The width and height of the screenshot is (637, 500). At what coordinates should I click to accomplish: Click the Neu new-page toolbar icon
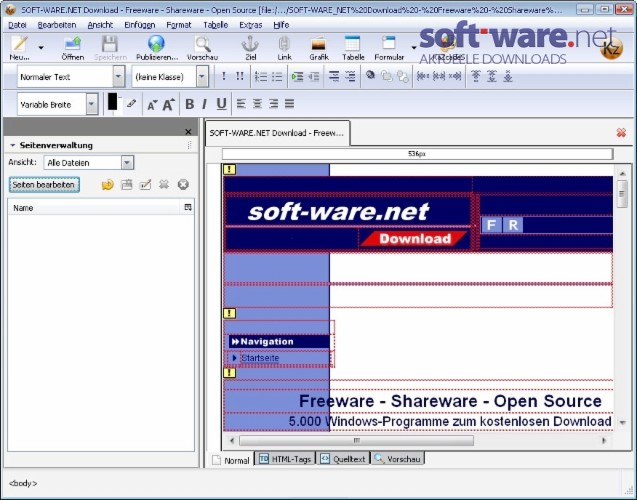[x=19, y=48]
